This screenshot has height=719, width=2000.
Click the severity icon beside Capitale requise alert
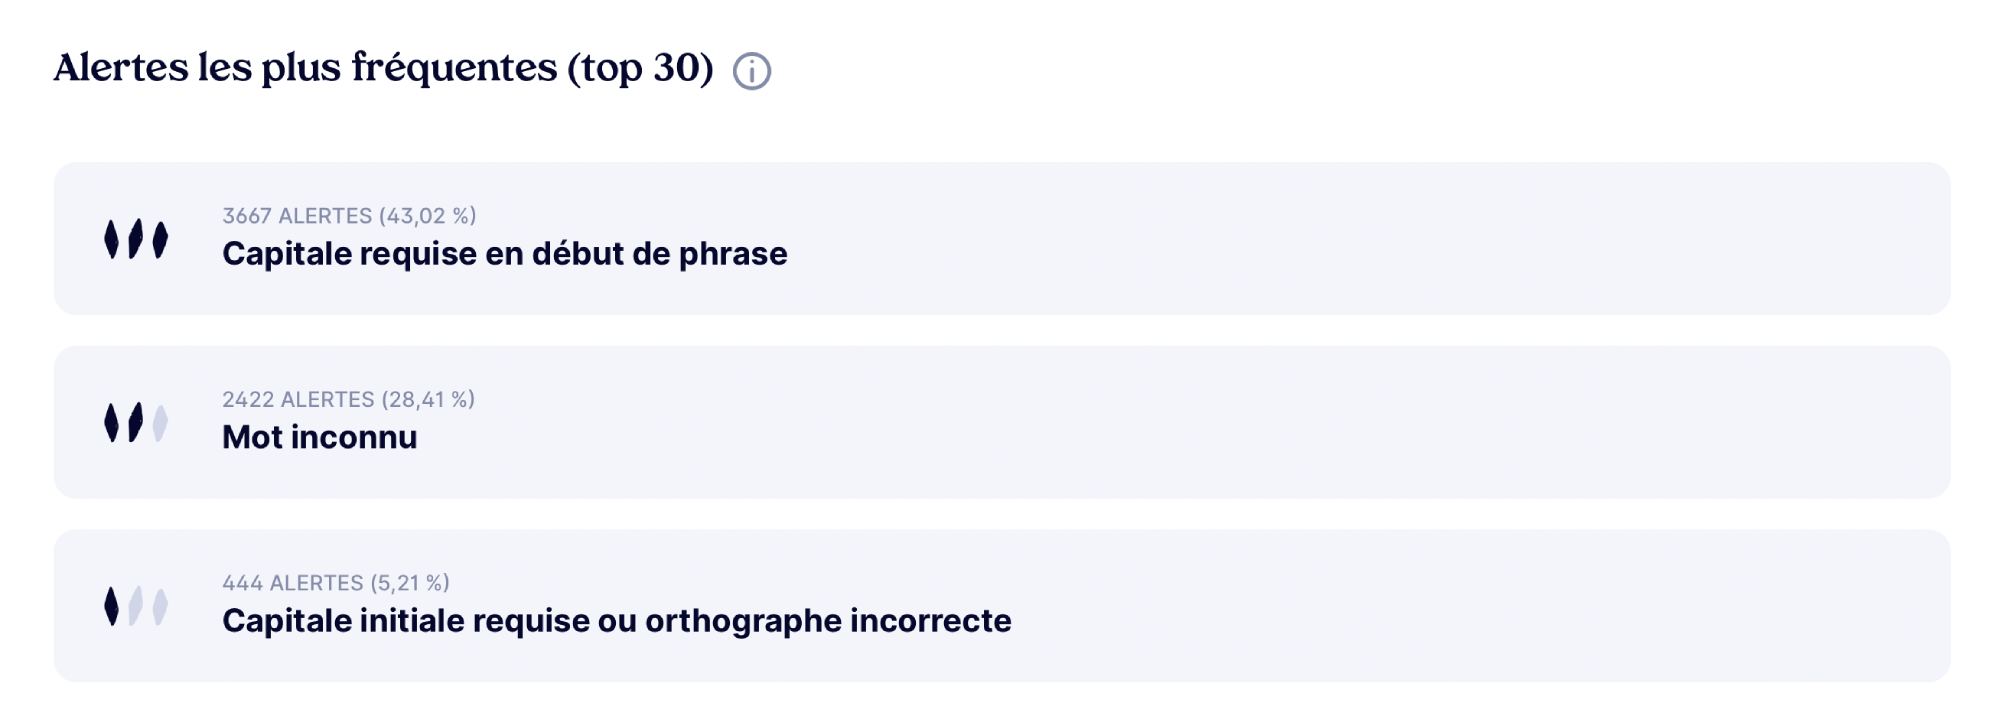[x=138, y=241]
